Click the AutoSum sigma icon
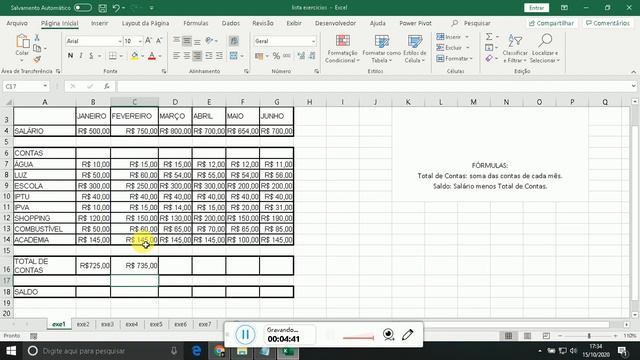 click(x=489, y=37)
